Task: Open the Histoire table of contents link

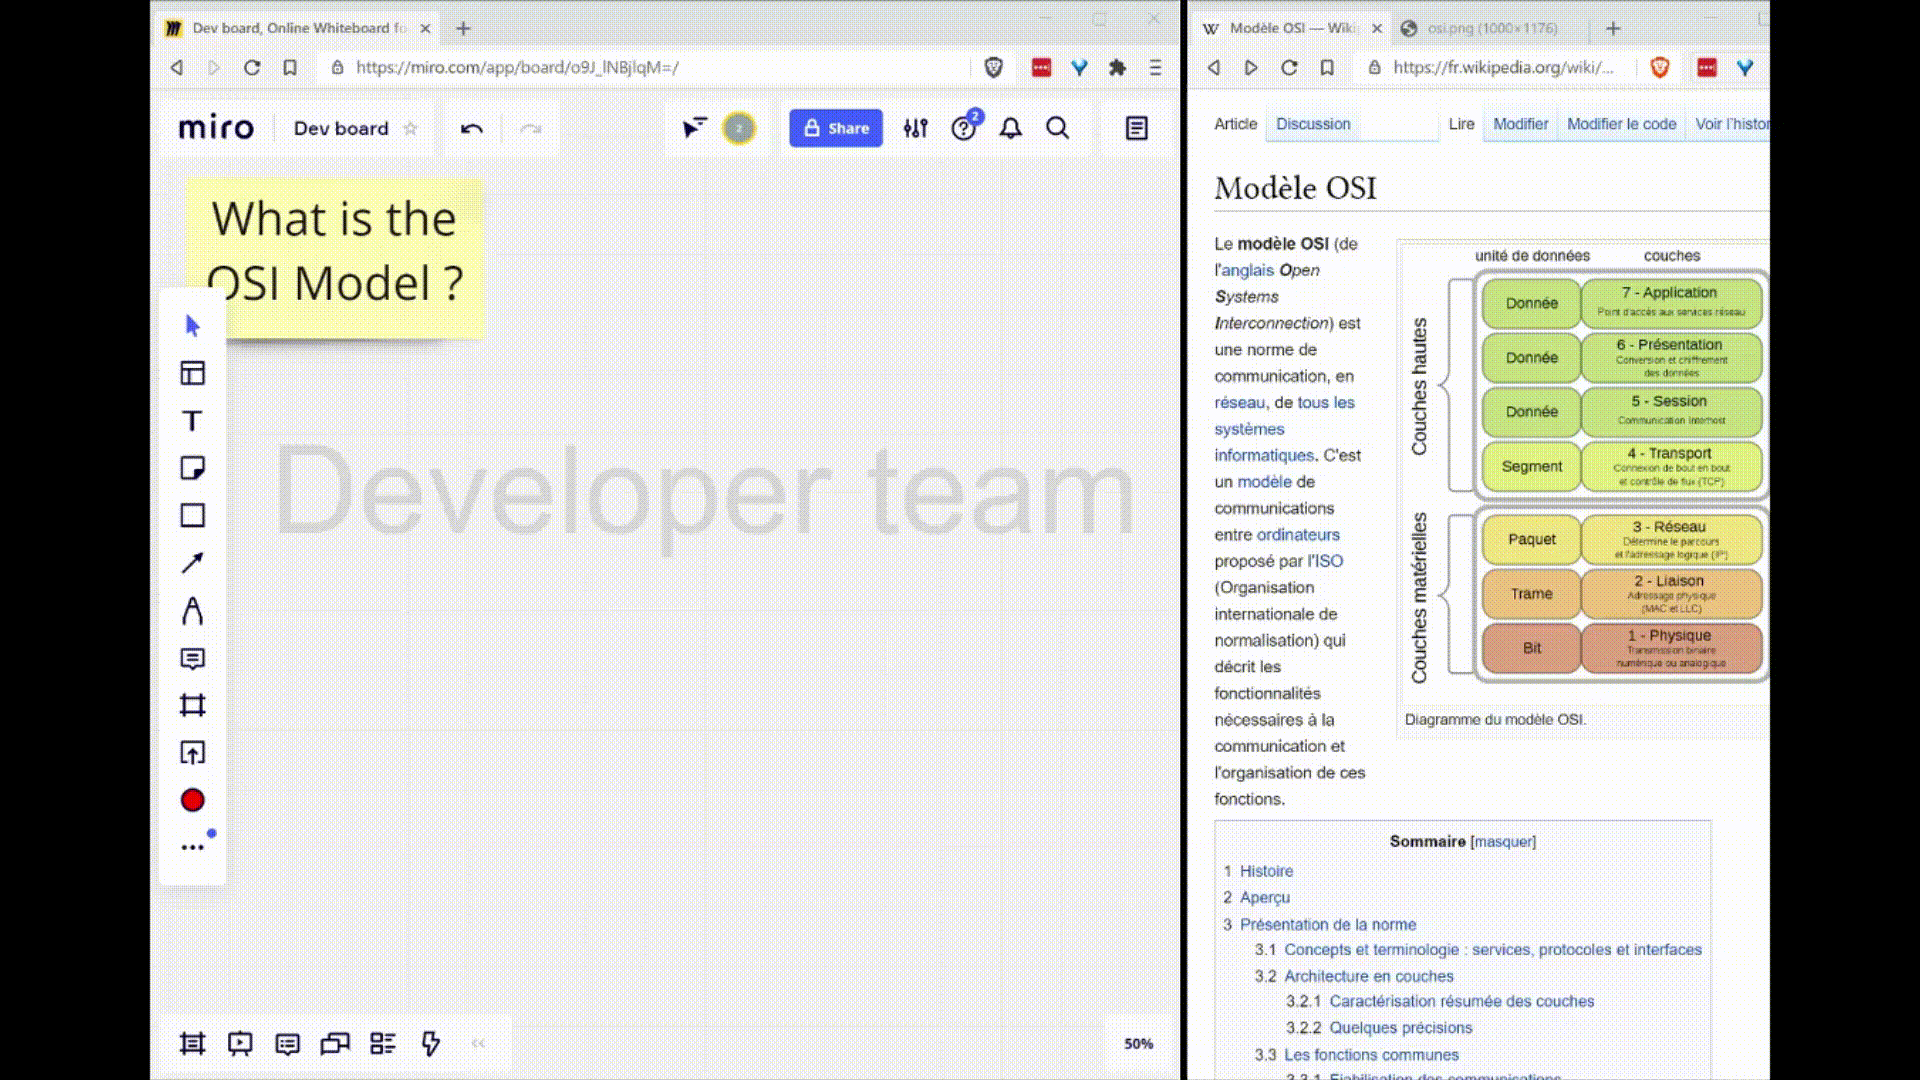Action: click(x=1266, y=871)
